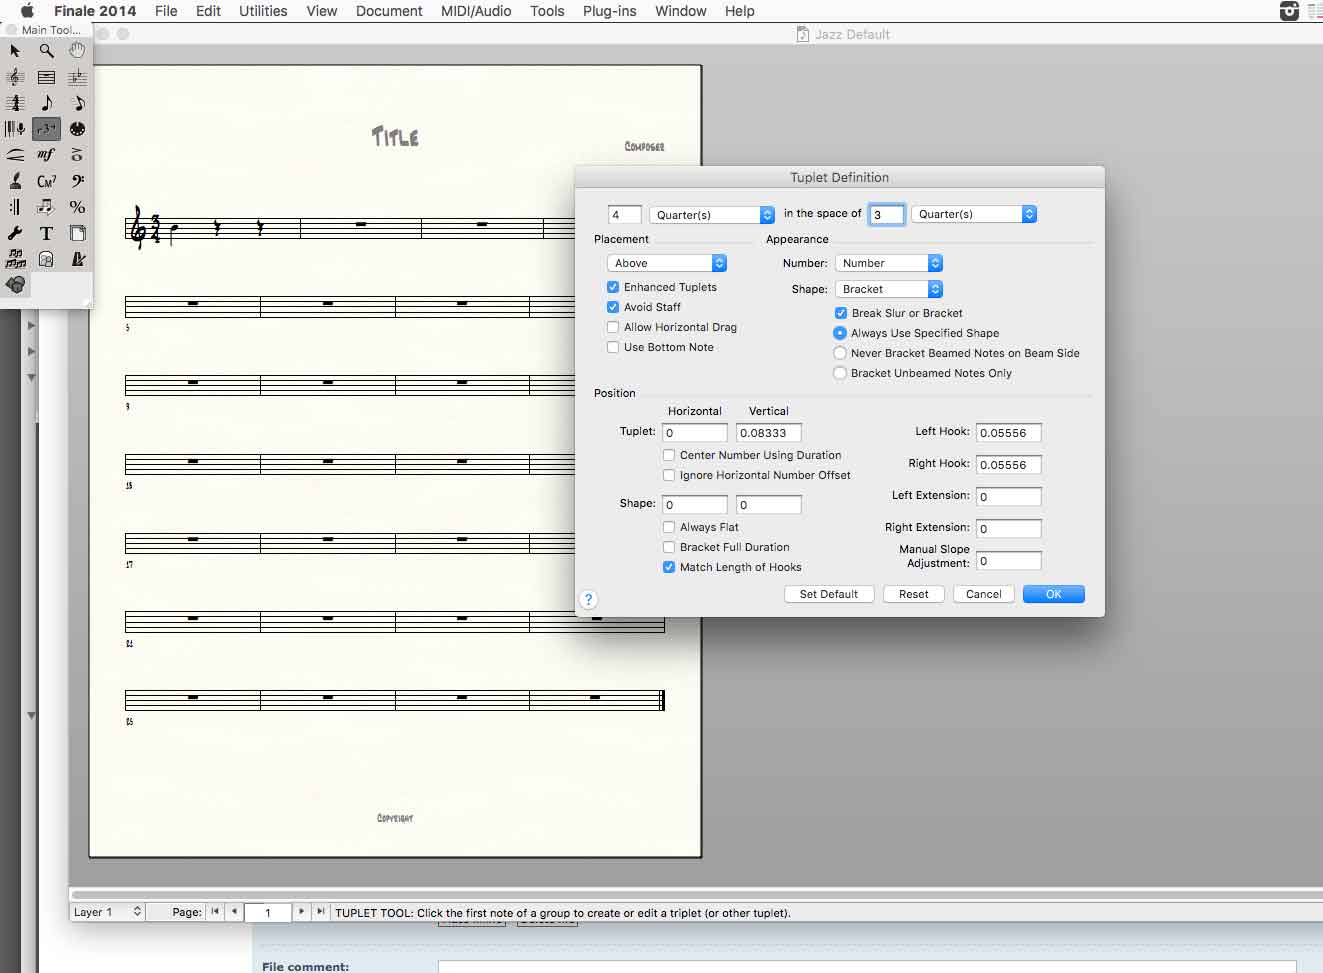Enable Use Bottom Note
This screenshot has width=1323, height=973.
(x=613, y=347)
